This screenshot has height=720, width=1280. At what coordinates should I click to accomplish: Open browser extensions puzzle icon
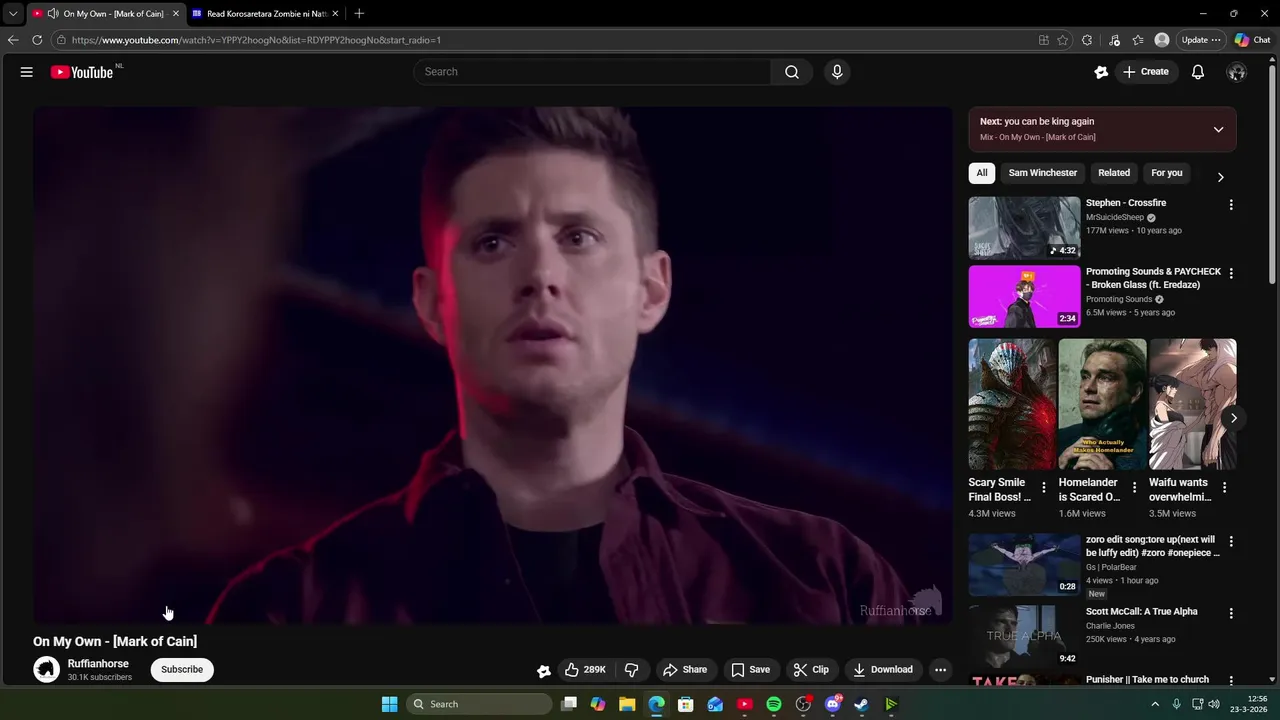[x=1087, y=40]
